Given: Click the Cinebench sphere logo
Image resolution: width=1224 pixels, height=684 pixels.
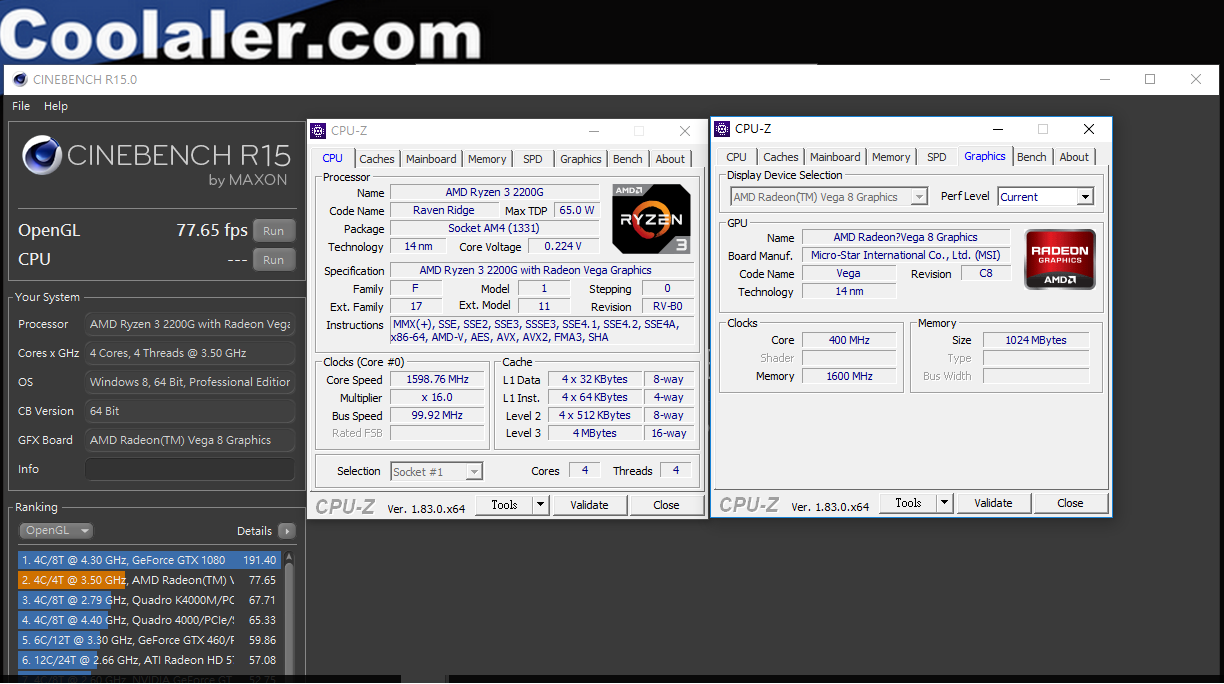Looking at the screenshot, I should pos(42,156).
